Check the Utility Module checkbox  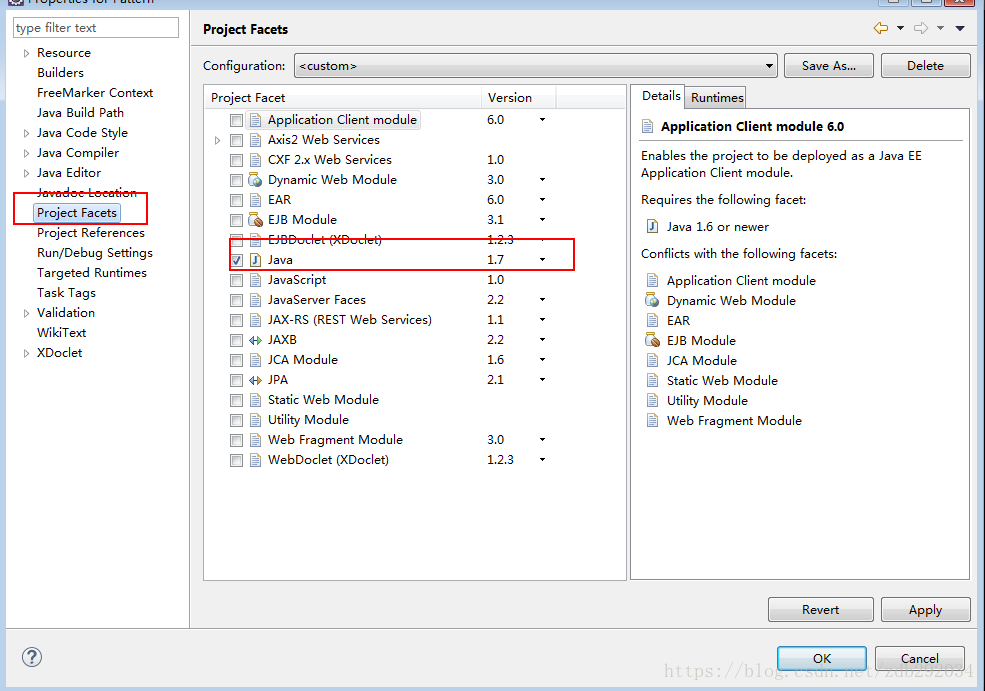click(x=236, y=420)
